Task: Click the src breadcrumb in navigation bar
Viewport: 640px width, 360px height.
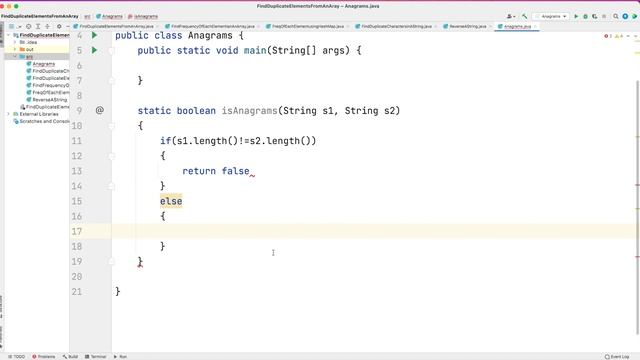Action: click(x=87, y=16)
